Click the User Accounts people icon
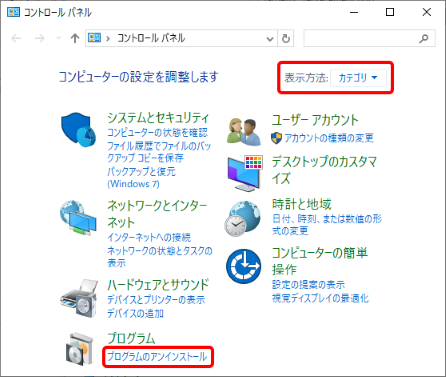This screenshot has height=377, width=446. [x=244, y=131]
